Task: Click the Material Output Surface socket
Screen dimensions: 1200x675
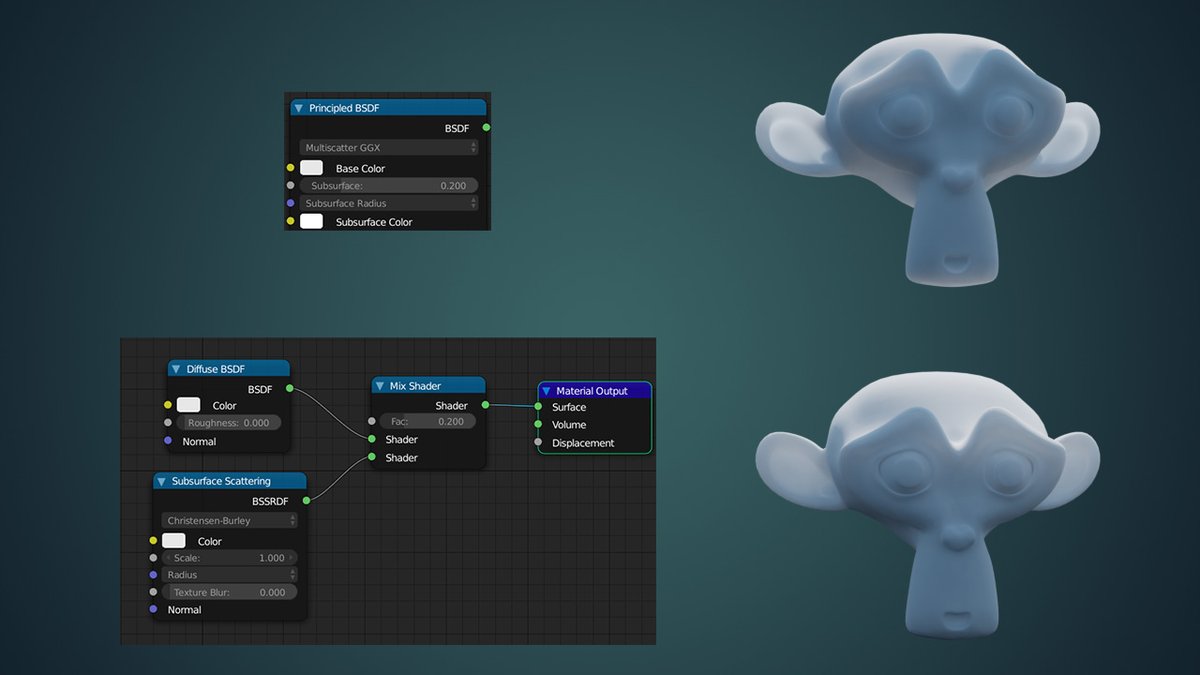Action: point(538,407)
